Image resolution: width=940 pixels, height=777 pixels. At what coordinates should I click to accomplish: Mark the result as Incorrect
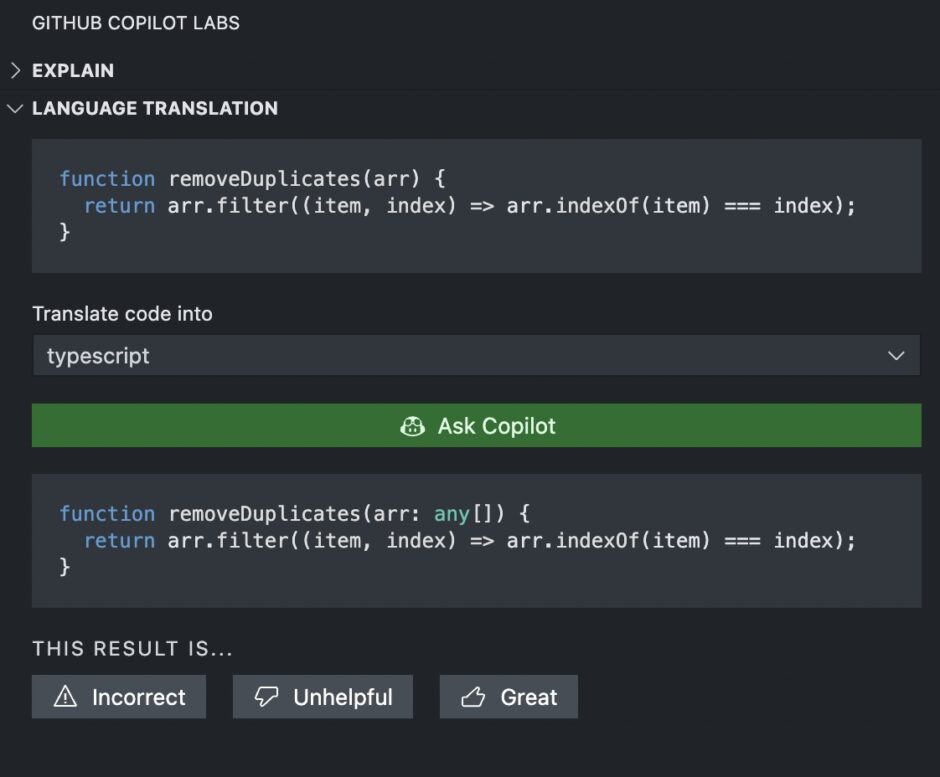pyautogui.click(x=118, y=697)
